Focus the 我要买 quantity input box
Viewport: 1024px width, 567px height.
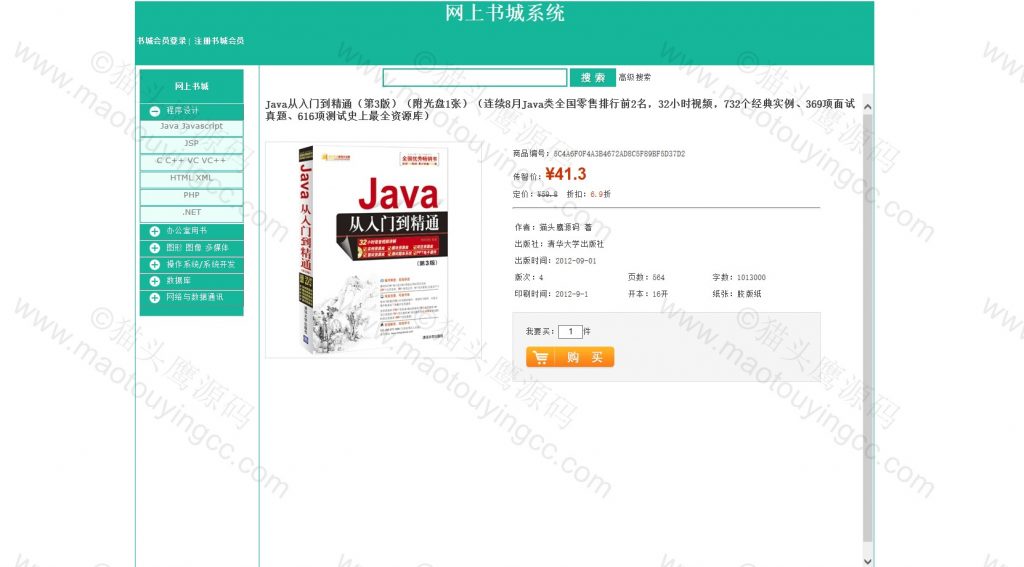[x=570, y=332]
